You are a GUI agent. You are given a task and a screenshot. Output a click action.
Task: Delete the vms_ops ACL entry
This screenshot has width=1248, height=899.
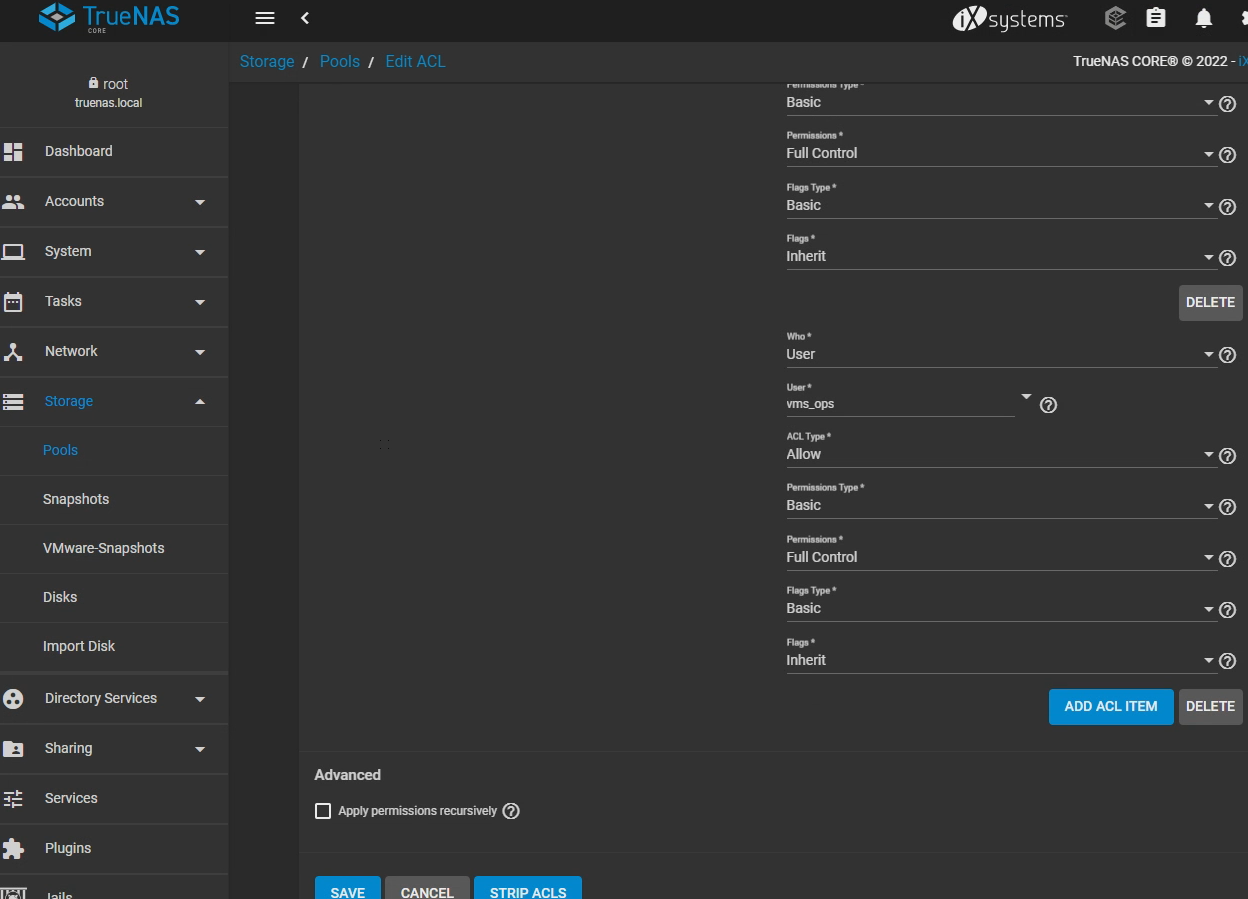point(1210,706)
